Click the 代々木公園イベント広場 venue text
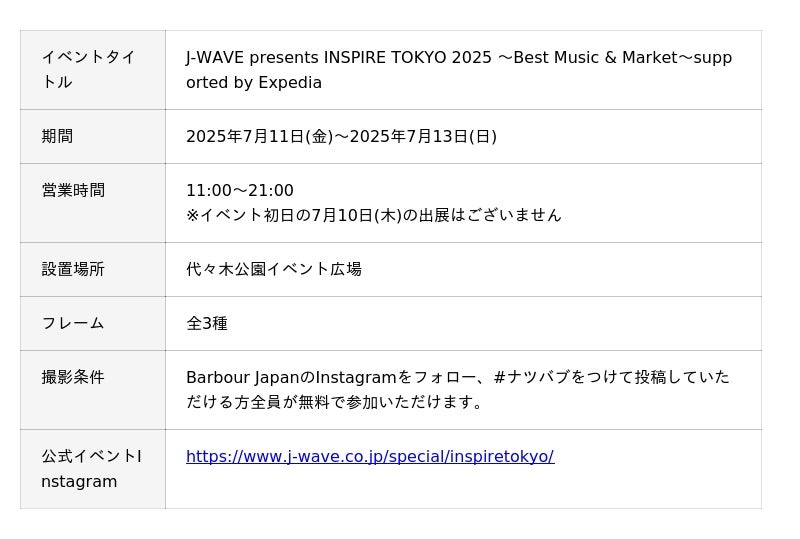The height and width of the screenshot is (539, 800). click(x=274, y=270)
